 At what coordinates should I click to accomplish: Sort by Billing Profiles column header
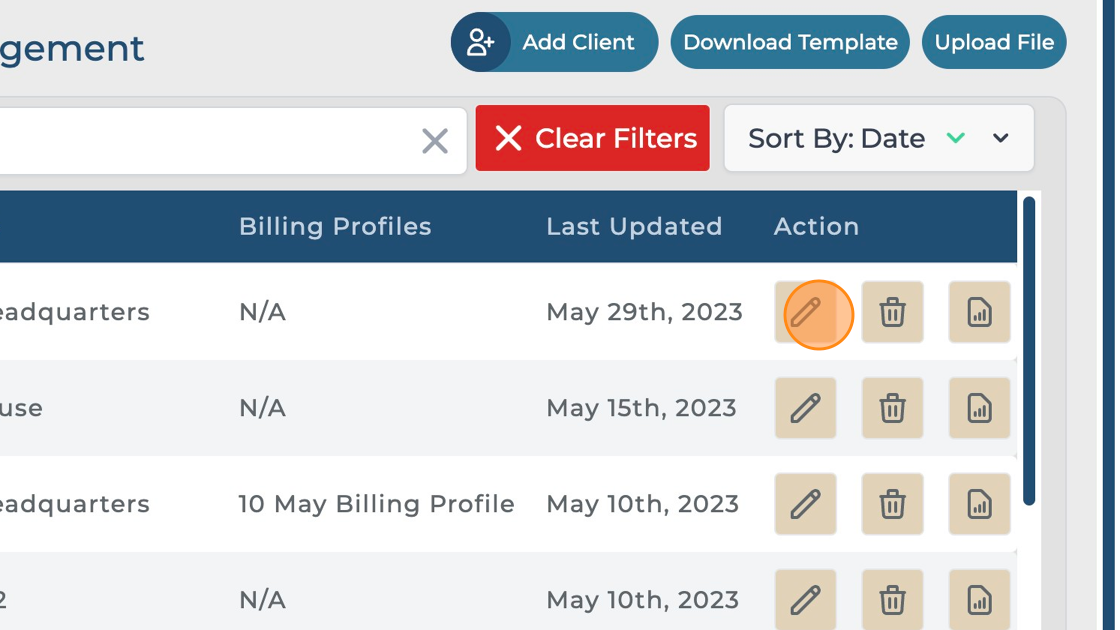pos(335,227)
